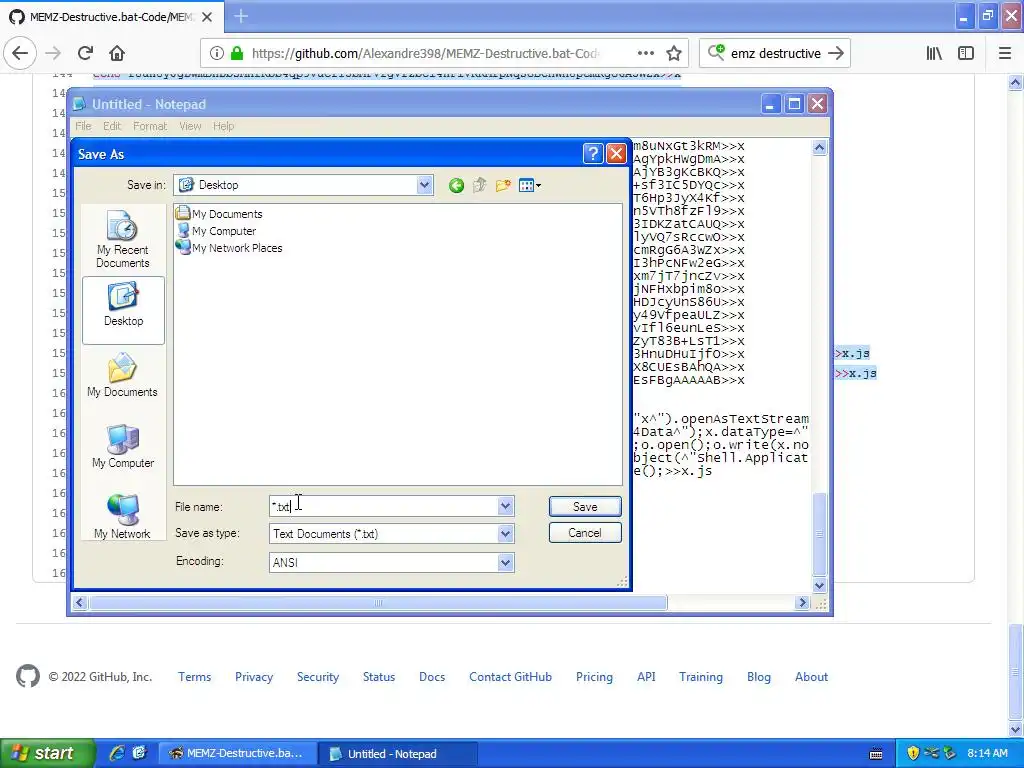1024x768 pixels.
Task: Close the Save As dialog
Action: (616, 153)
